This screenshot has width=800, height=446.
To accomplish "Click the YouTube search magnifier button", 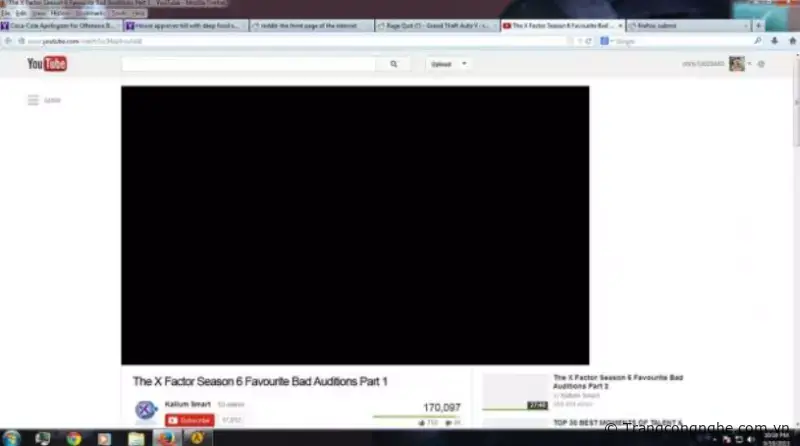I will [x=393, y=64].
